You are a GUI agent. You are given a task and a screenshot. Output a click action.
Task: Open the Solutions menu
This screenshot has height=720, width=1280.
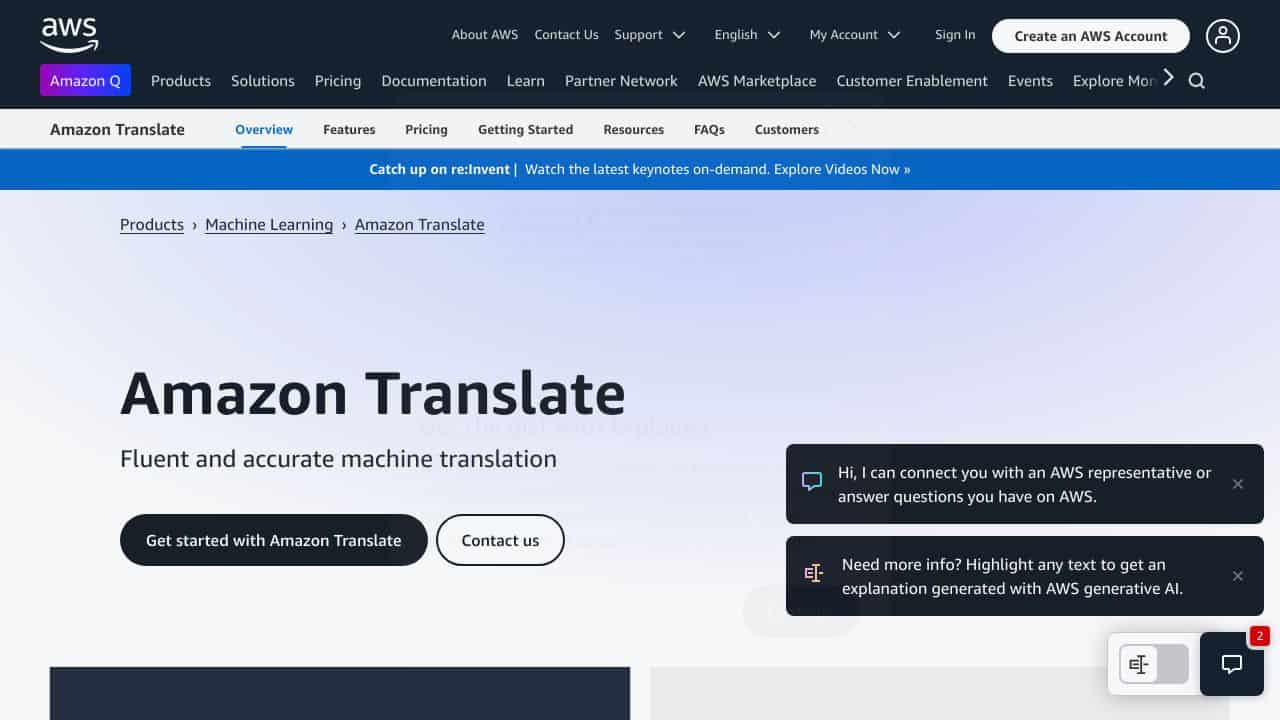pos(263,81)
